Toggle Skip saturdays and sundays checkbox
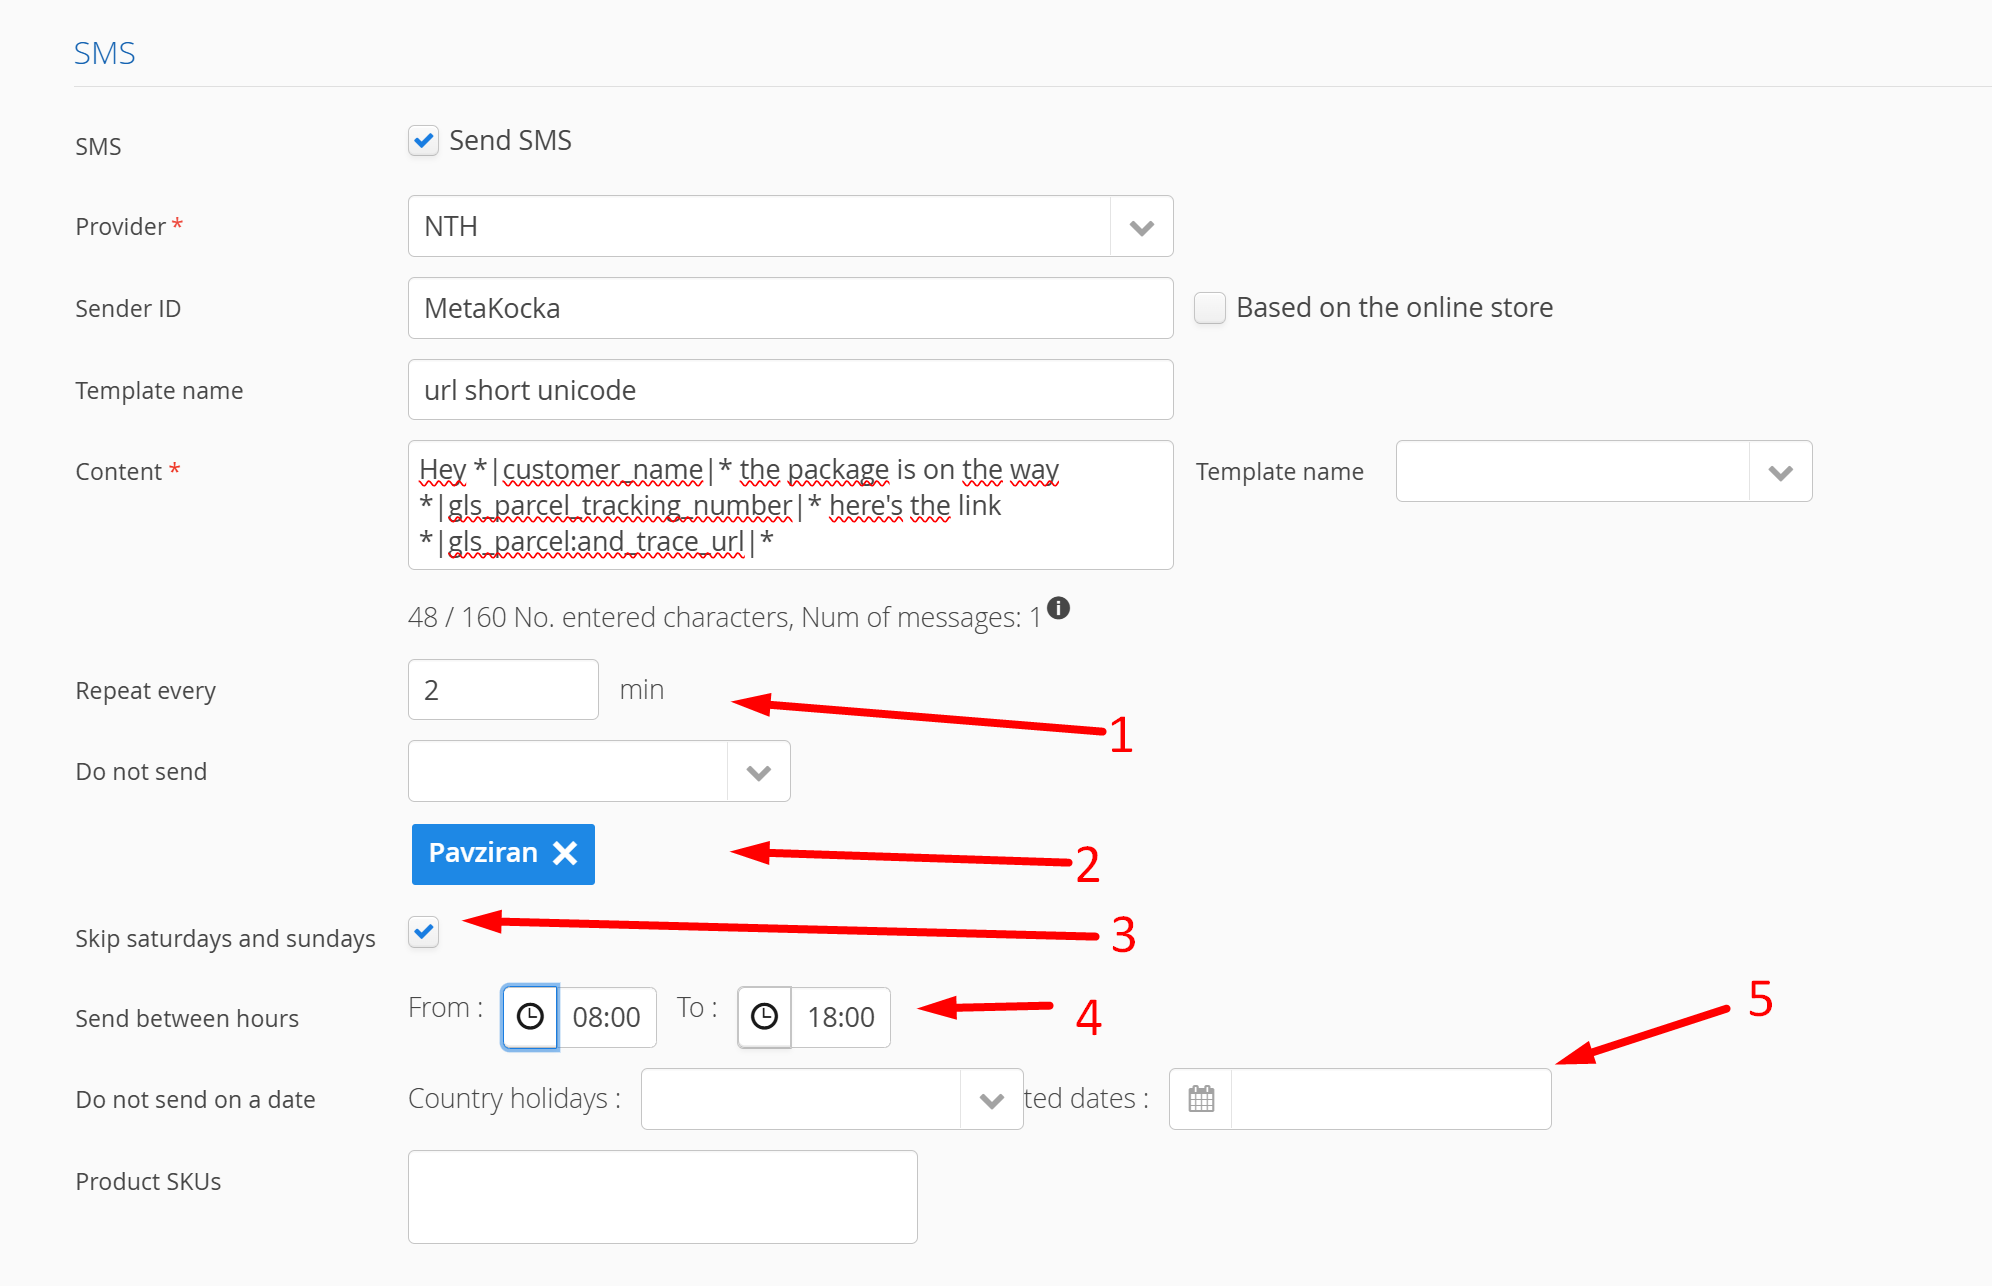This screenshot has height=1286, width=1992. (x=424, y=933)
